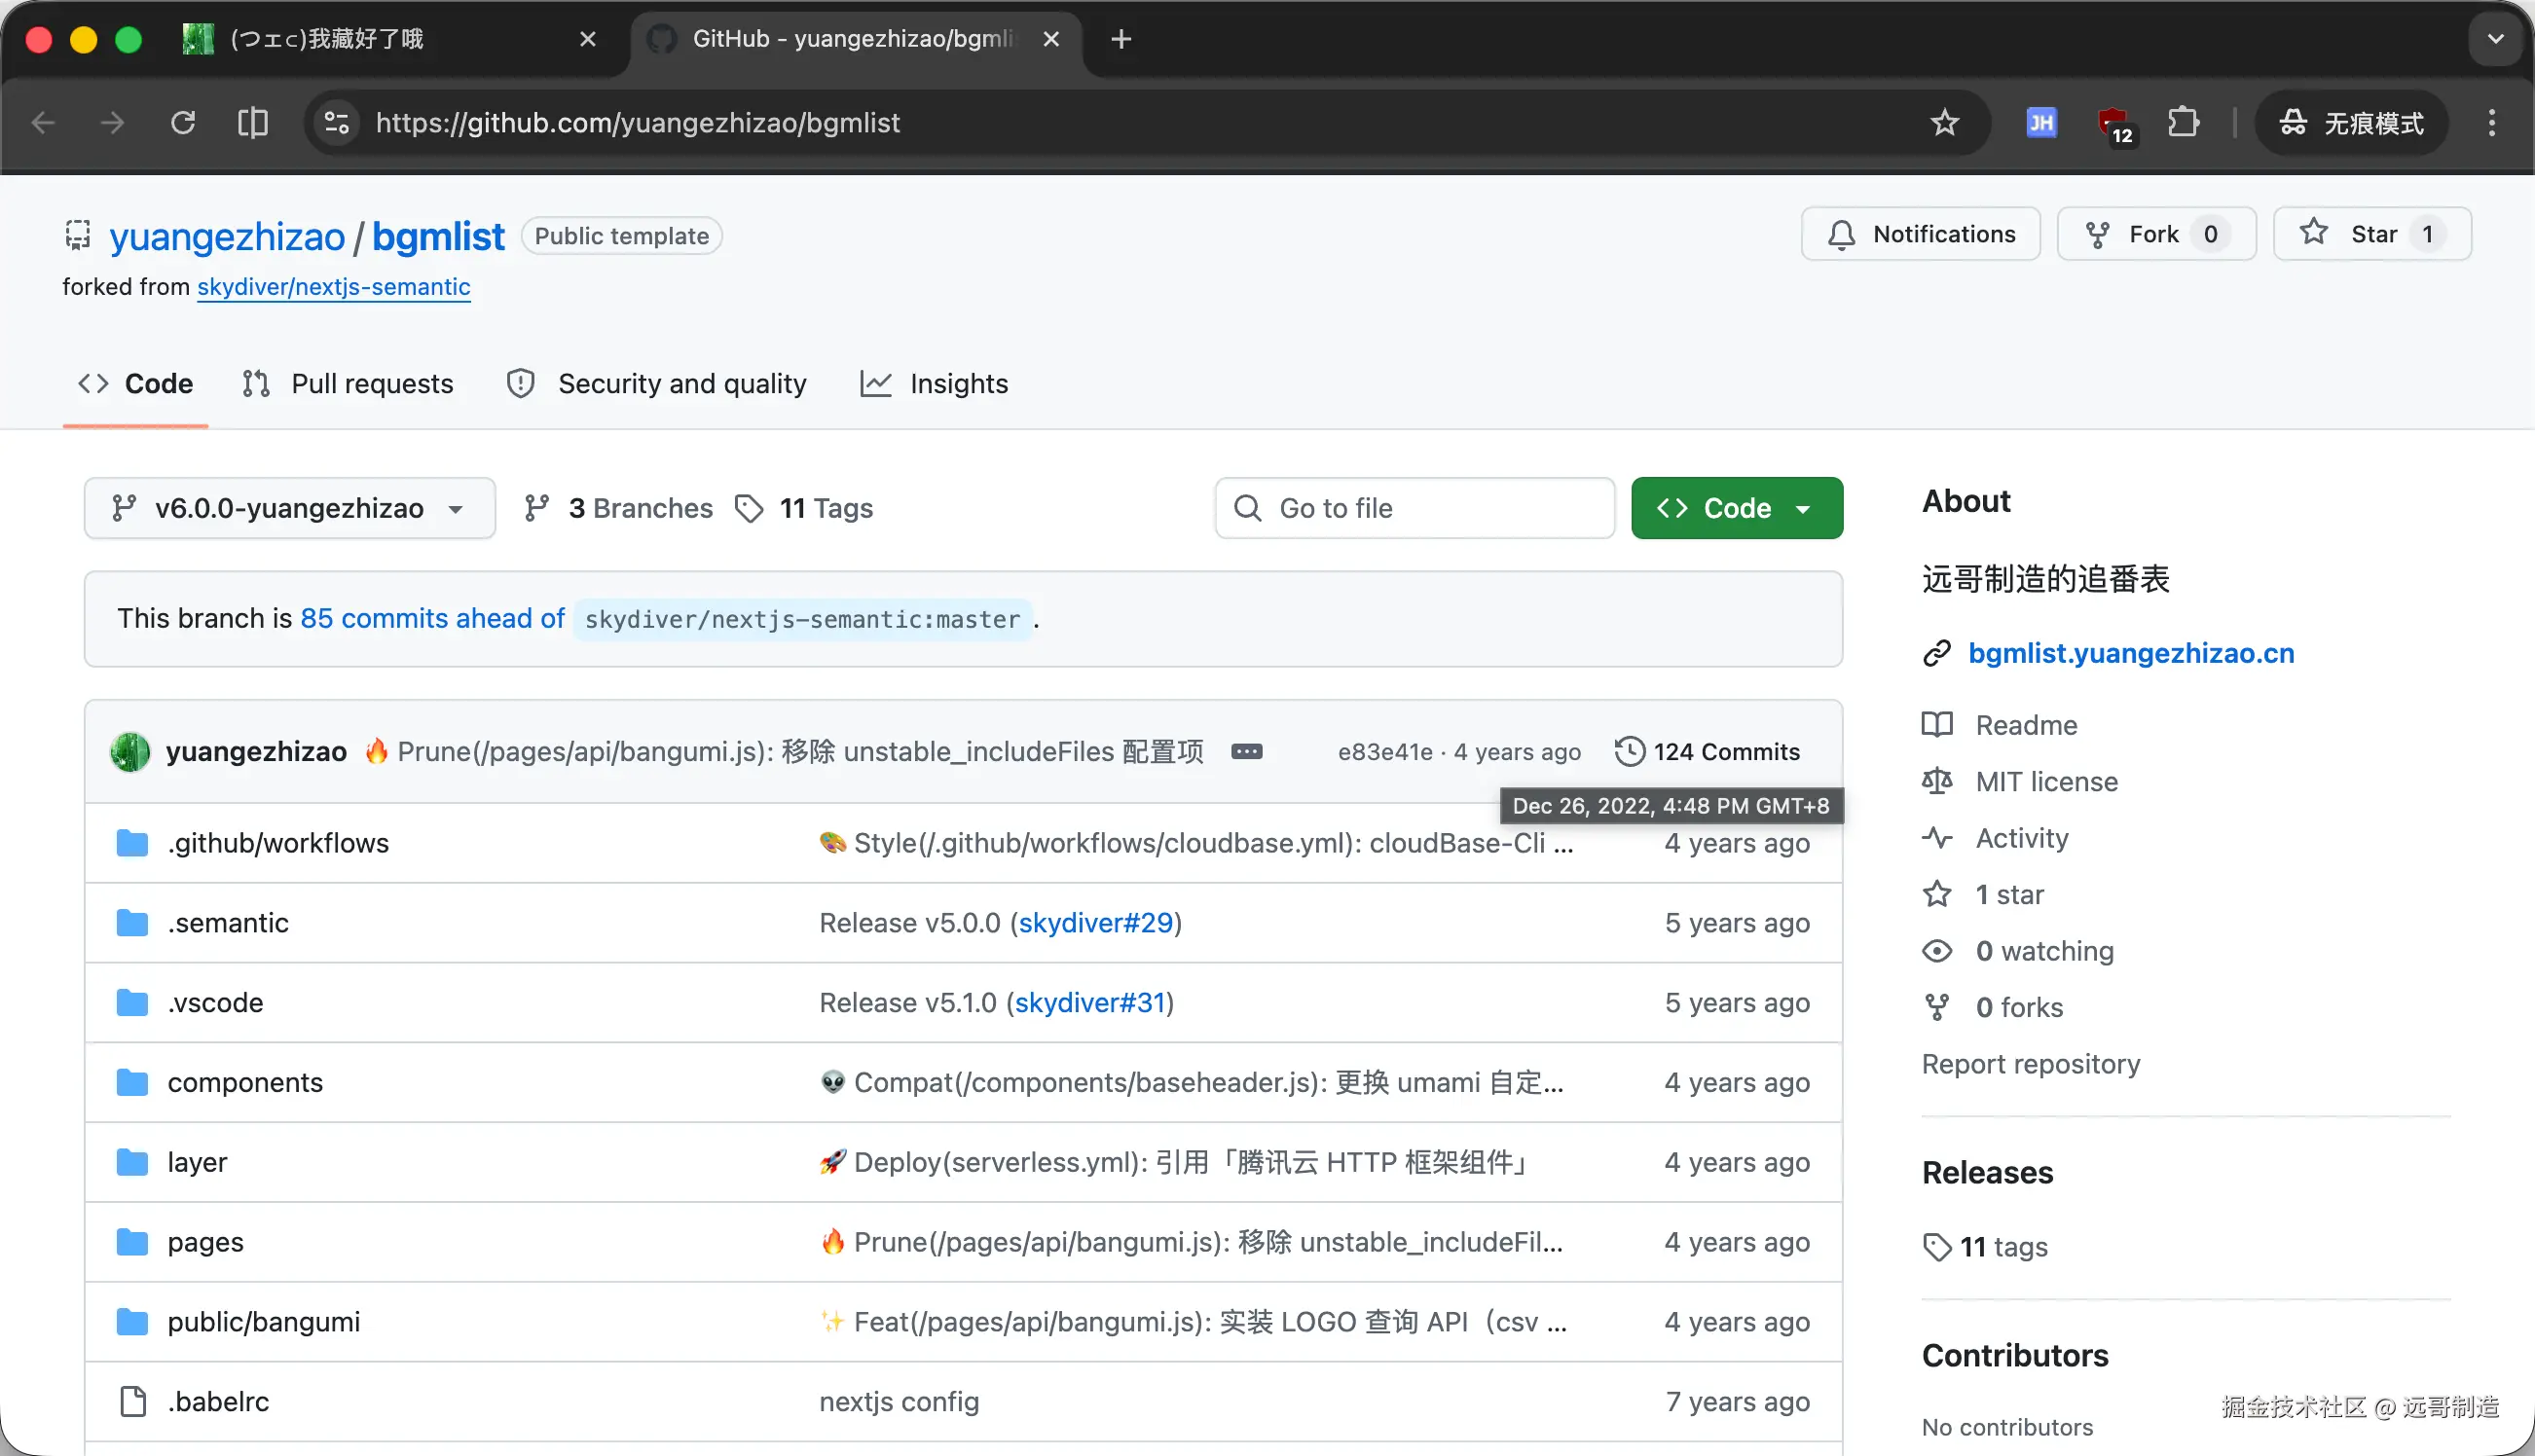Open the skydiver/nextjs-semantic fork source link
This screenshot has height=1456, width=2535.
pos(334,287)
